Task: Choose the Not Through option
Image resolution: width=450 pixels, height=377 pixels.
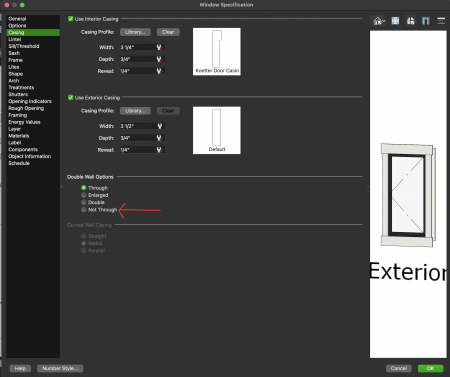Action: [84, 210]
